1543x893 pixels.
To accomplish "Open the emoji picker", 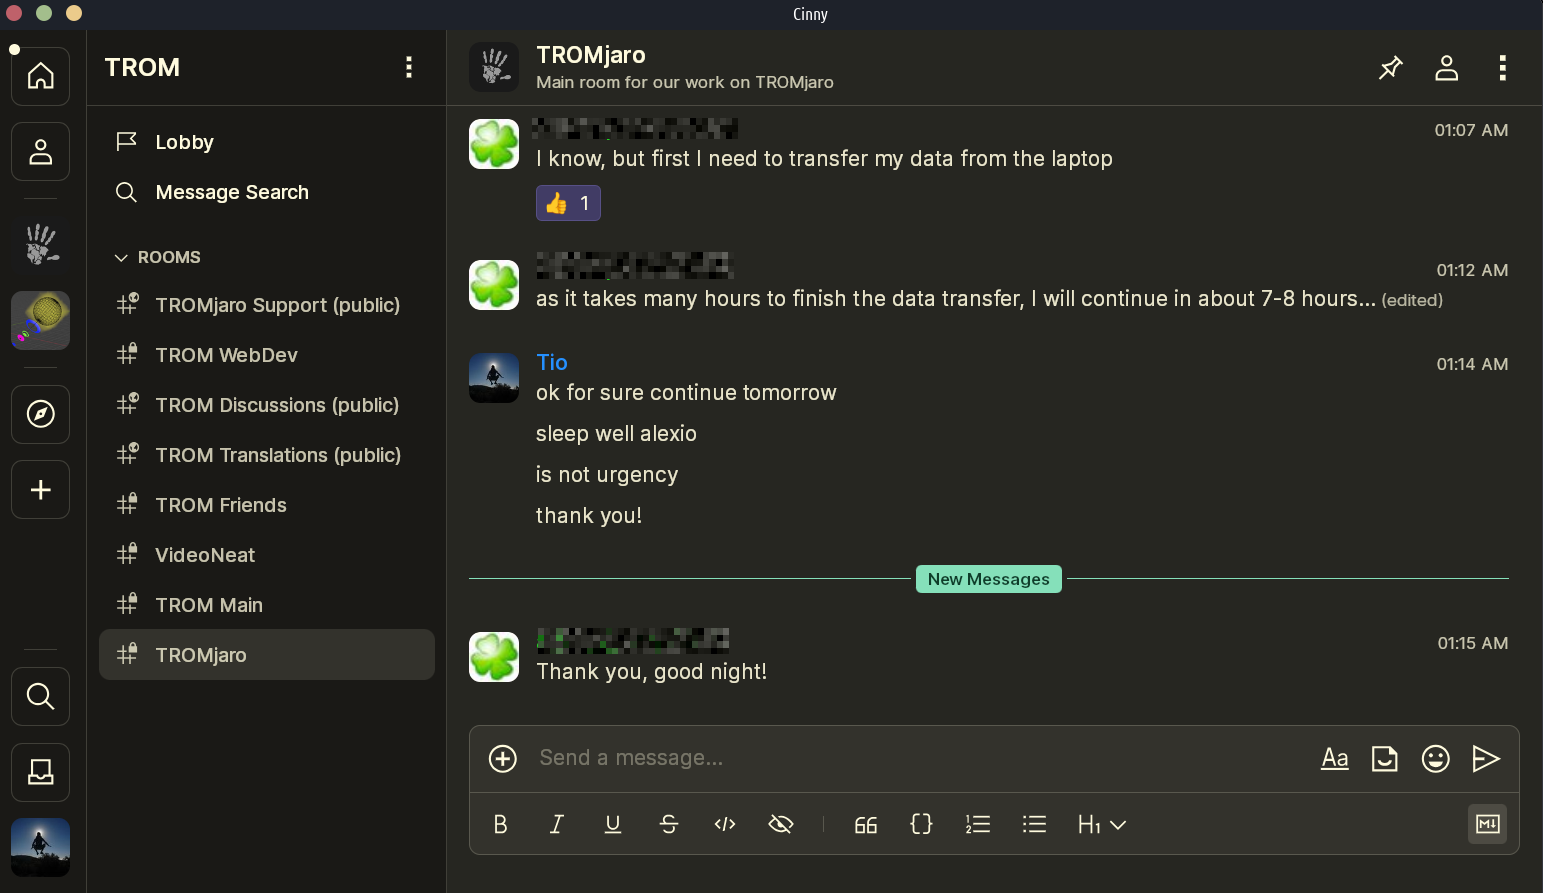I will [x=1435, y=759].
